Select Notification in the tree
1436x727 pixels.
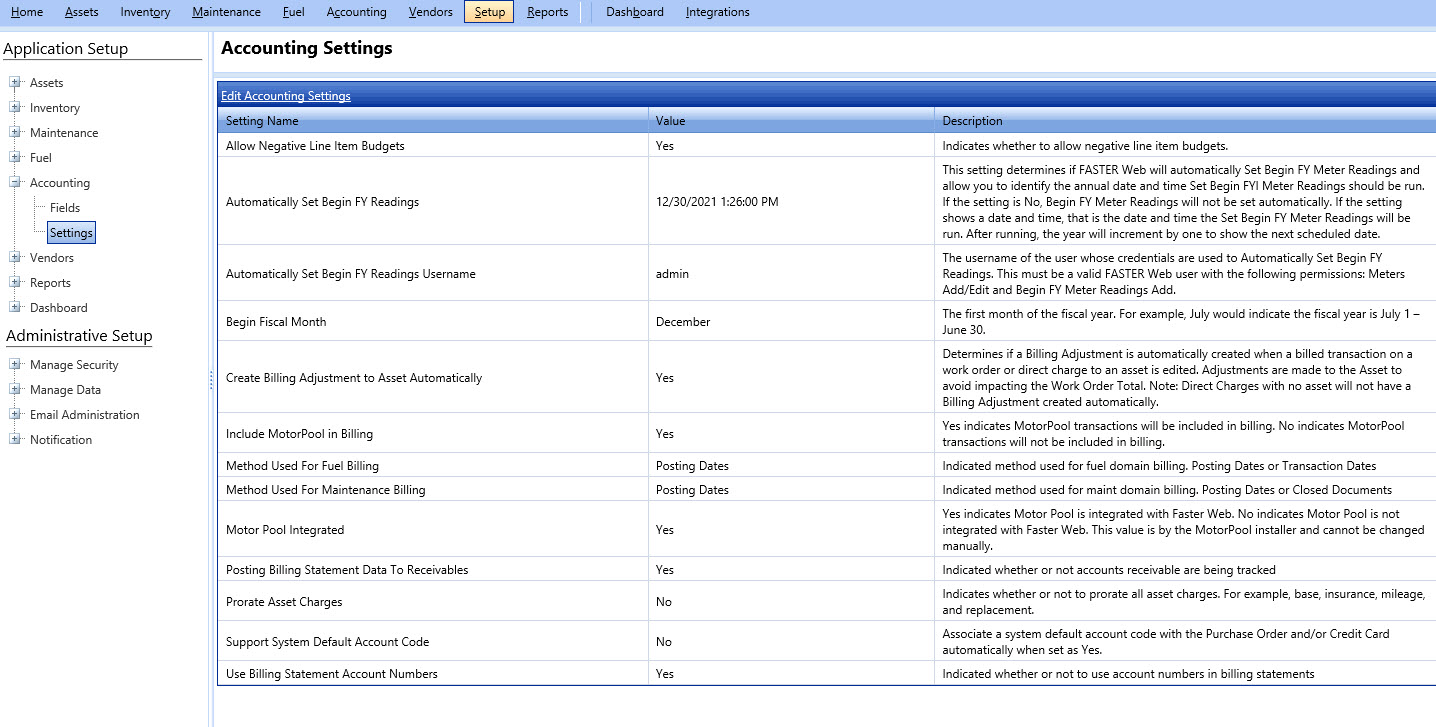point(61,439)
